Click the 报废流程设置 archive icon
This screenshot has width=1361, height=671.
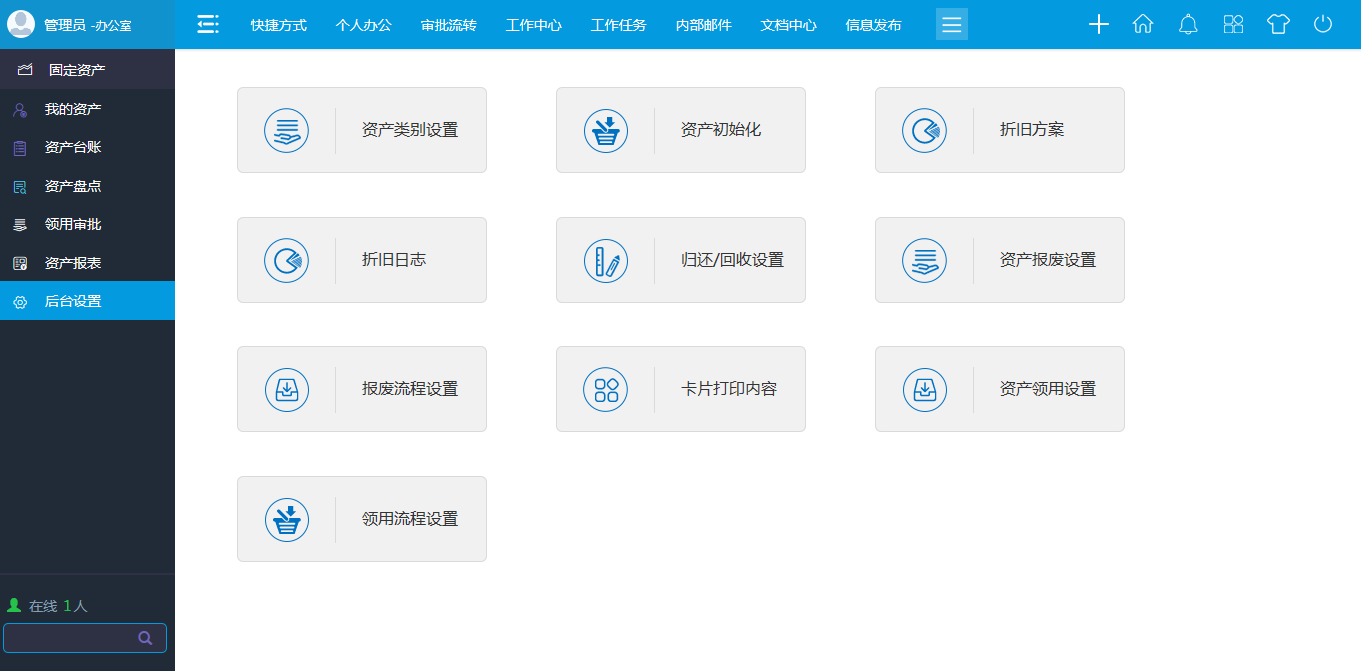pyautogui.click(x=287, y=389)
